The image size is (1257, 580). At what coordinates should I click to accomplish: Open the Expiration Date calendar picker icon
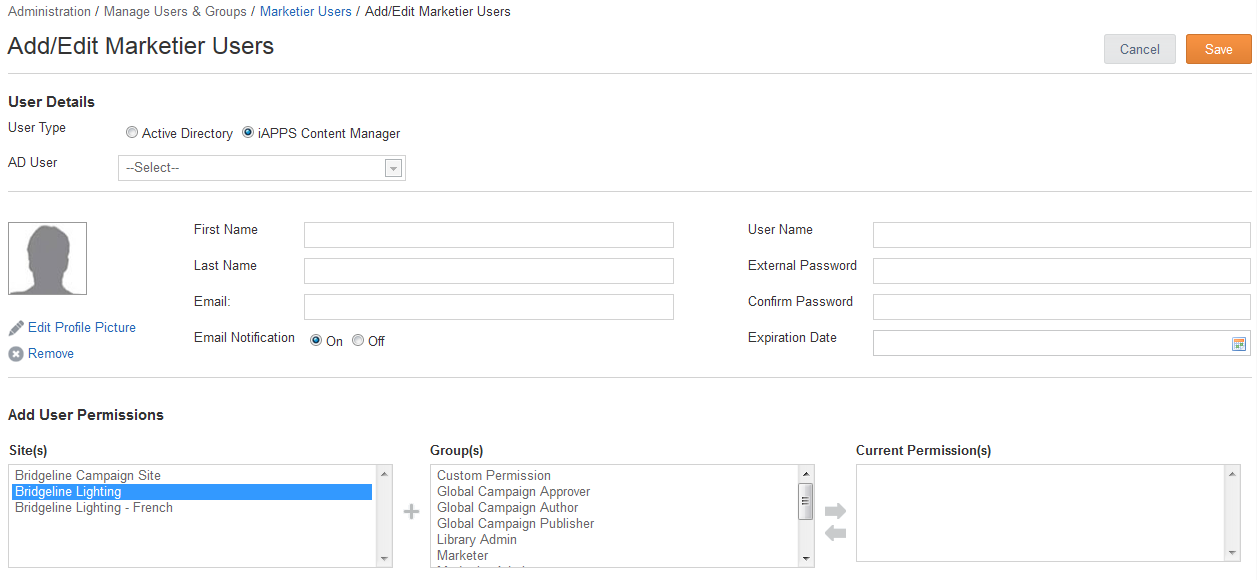point(1239,344)
